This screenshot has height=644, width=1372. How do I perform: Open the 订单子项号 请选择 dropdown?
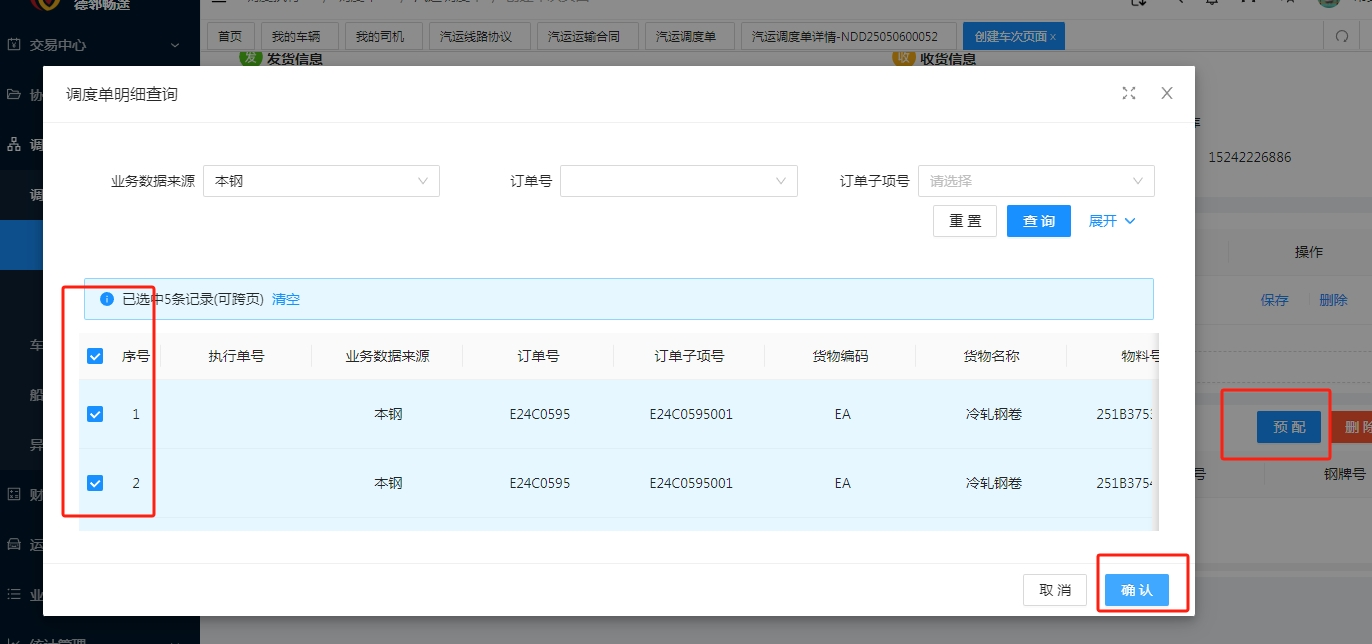coord(1036,181)
